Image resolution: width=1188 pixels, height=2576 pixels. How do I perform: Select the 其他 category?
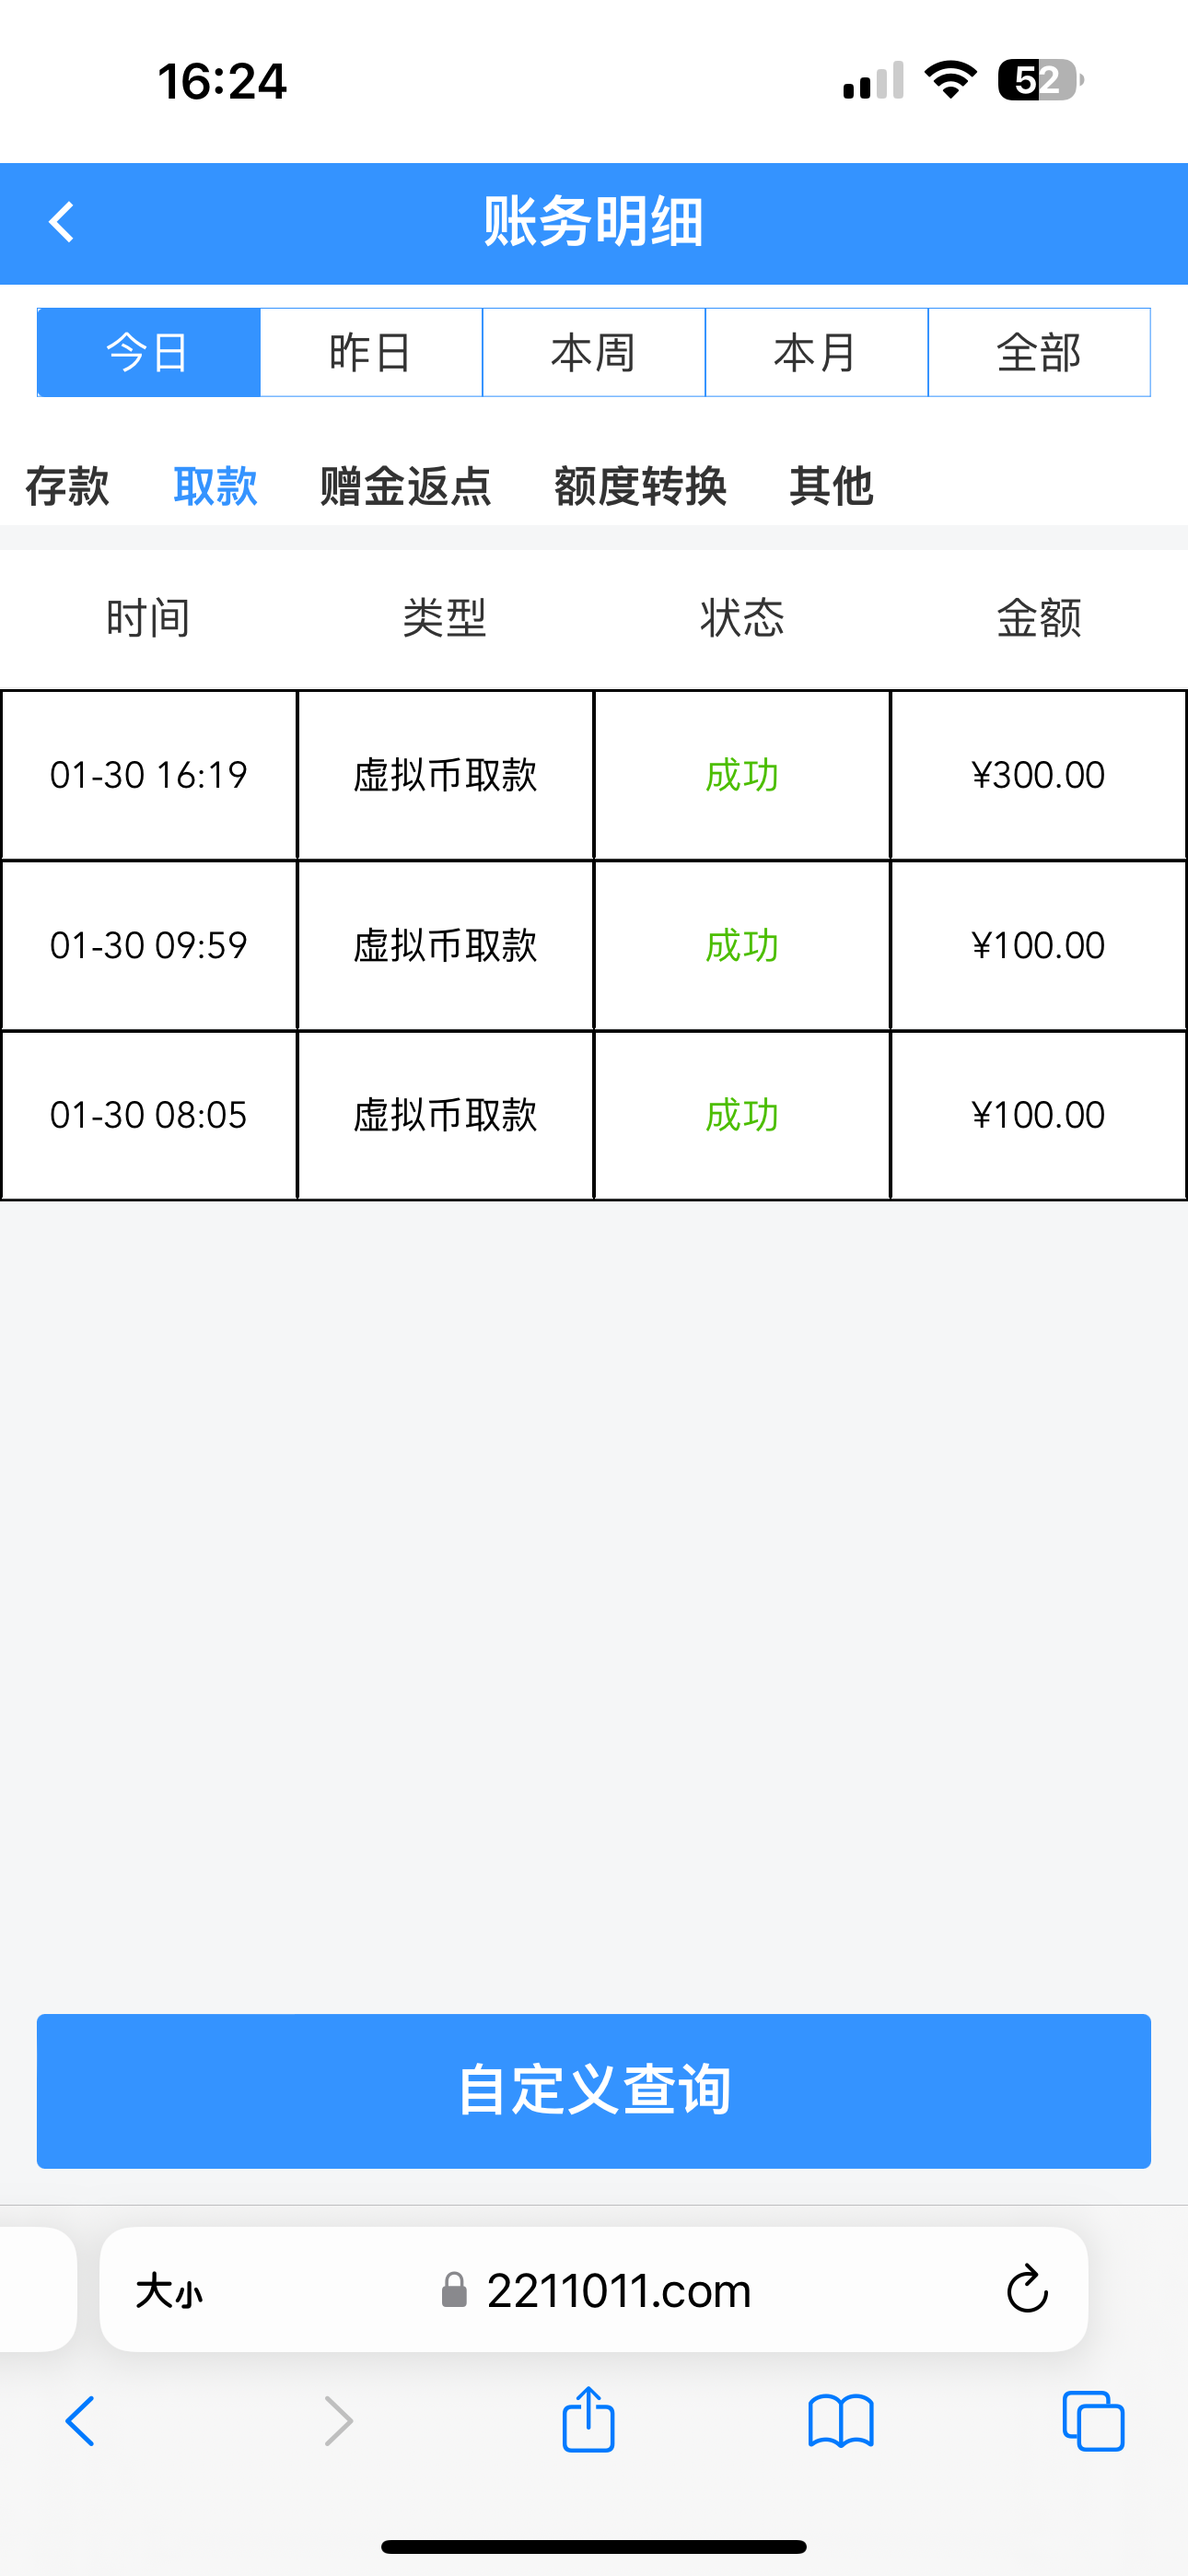pos(831,487)
